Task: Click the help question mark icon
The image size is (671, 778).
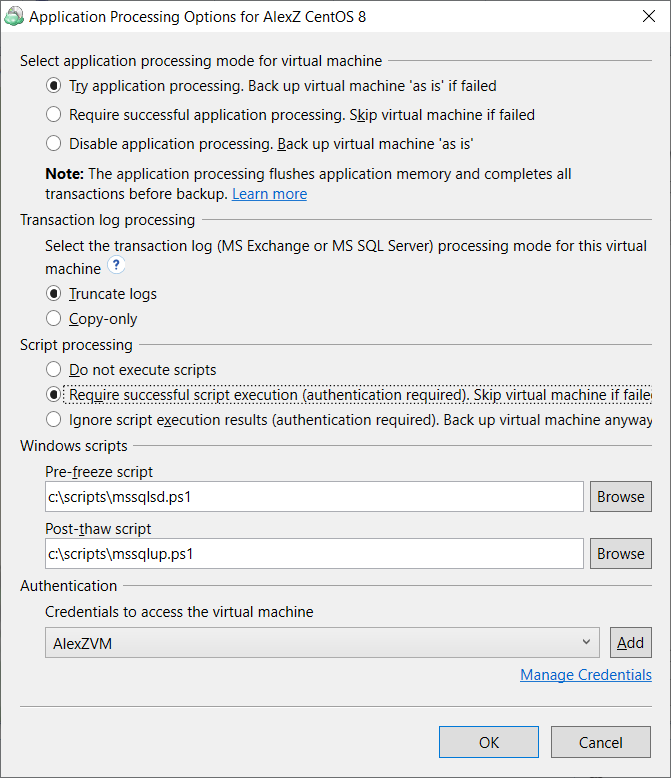Action: (117, 266)
